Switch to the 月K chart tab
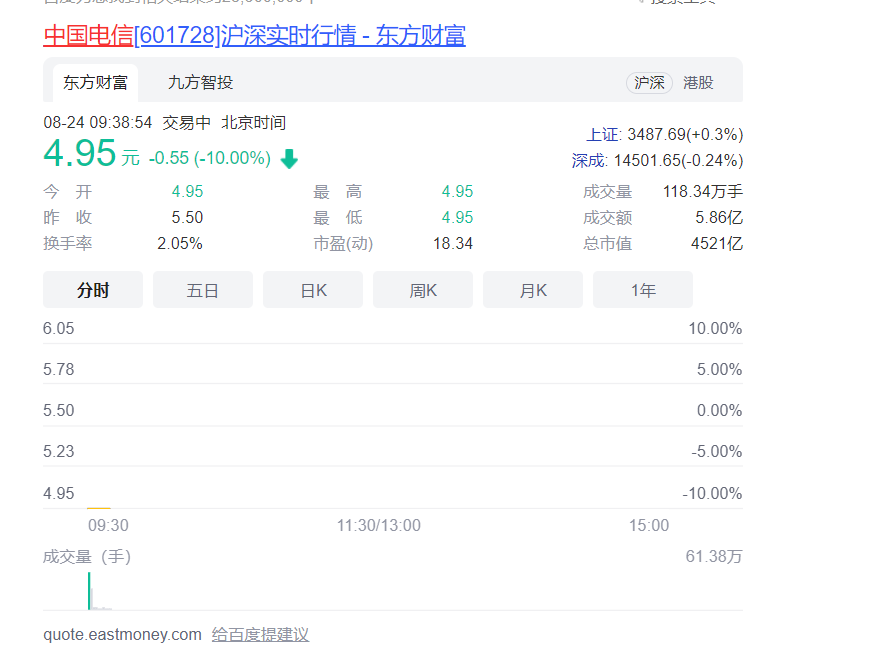Image resolution: width=891 pixels, height=649 pixels. [533, 290]
